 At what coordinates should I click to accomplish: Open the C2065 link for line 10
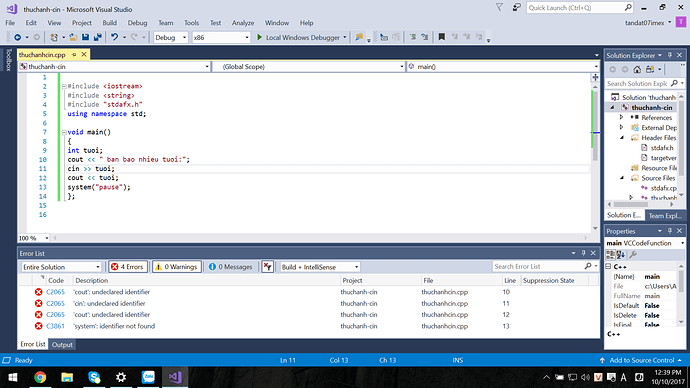(x=55, y=292)
